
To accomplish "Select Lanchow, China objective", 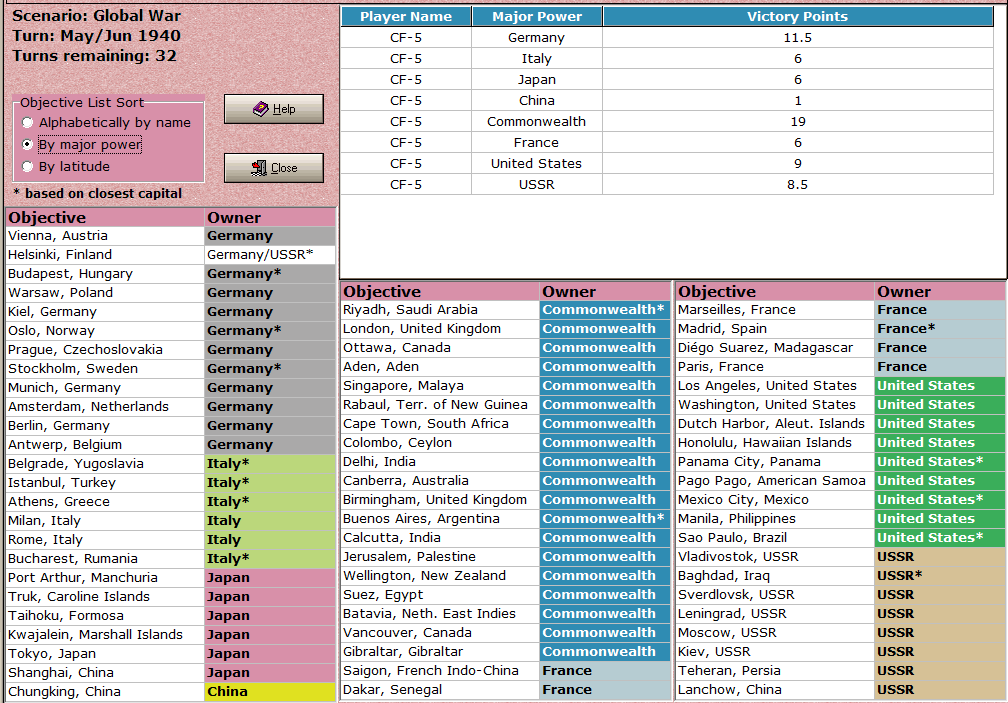I will 775,690.
